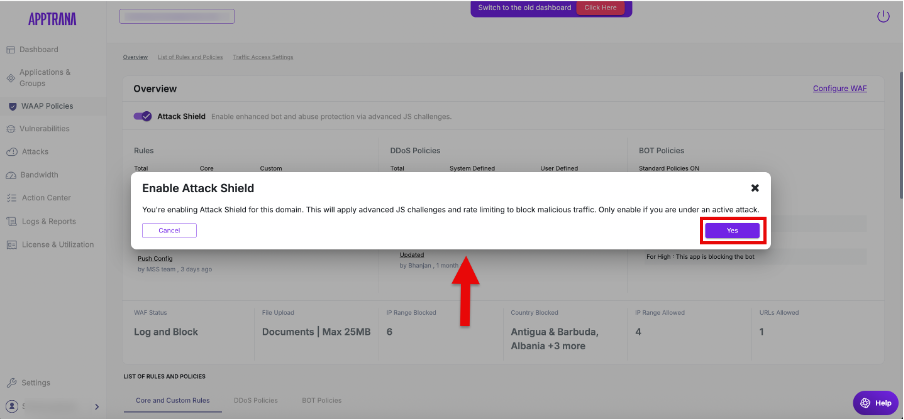Open Action Center menu item

(46, 198)
